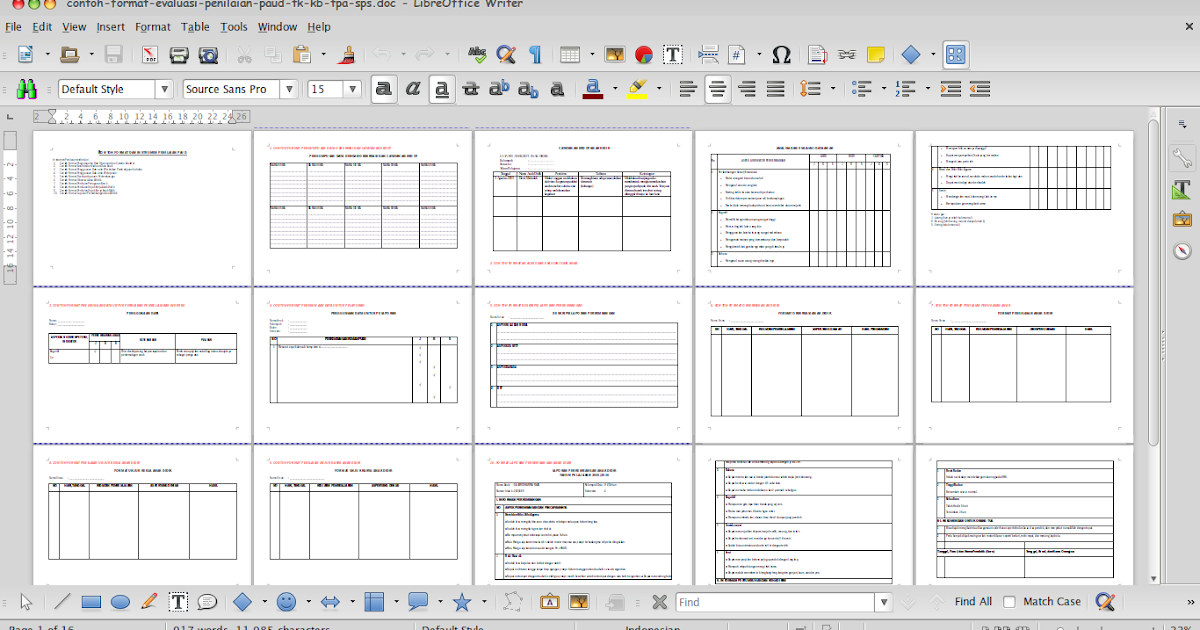Insert a field with the page number icon
Viewport: 1200px width, 630px height.
click(x=738, y=54)
